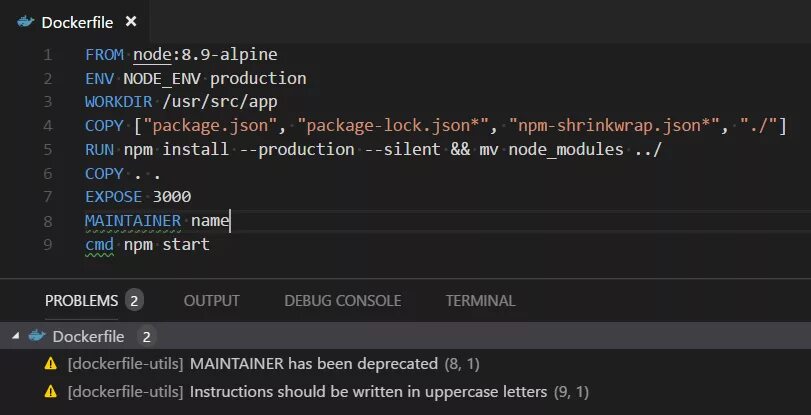Switch to the Terminal tab

[x=480, y=300]
